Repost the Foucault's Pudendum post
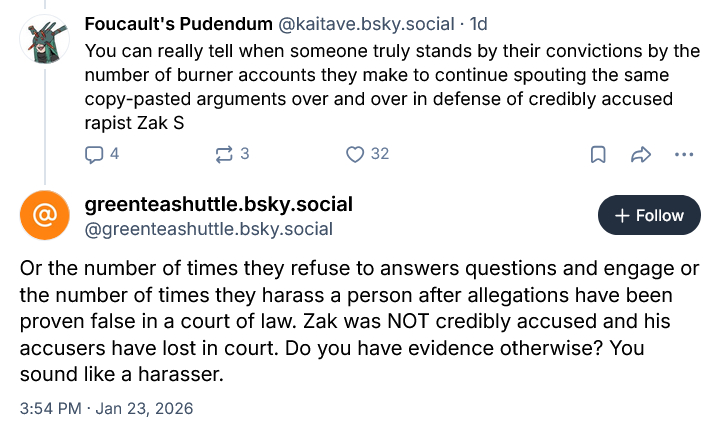Viewport: 720px width, 432px height. coord(224,154)
